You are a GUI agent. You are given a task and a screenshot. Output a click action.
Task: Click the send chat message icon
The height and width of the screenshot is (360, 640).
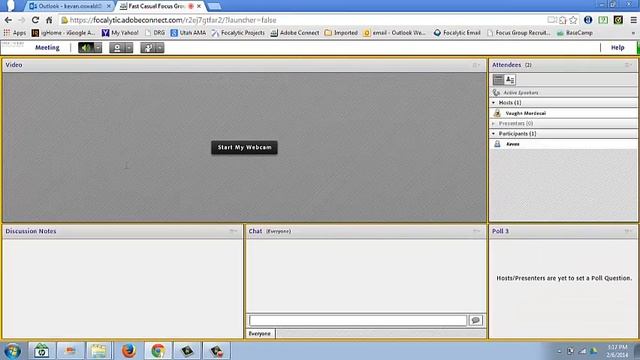click(476, 320)
